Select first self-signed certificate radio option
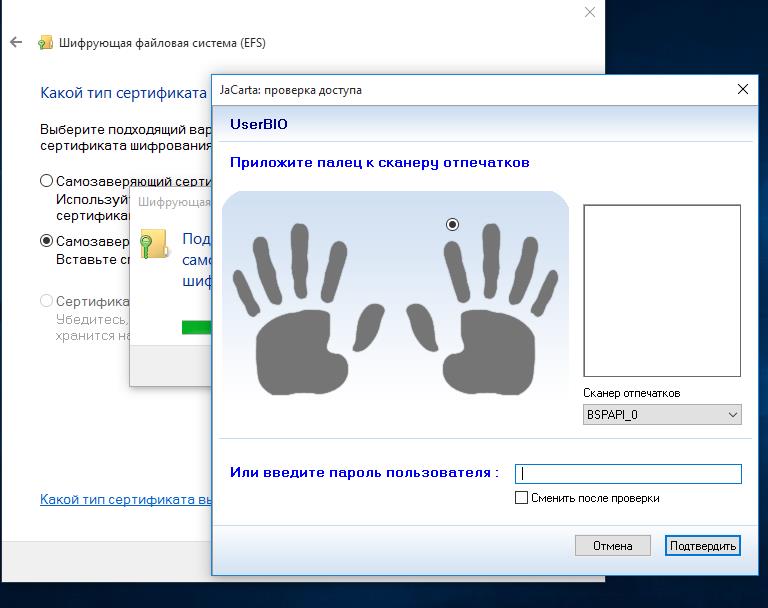The width and height of the screenshot is (768, 608). coord(47,181)
